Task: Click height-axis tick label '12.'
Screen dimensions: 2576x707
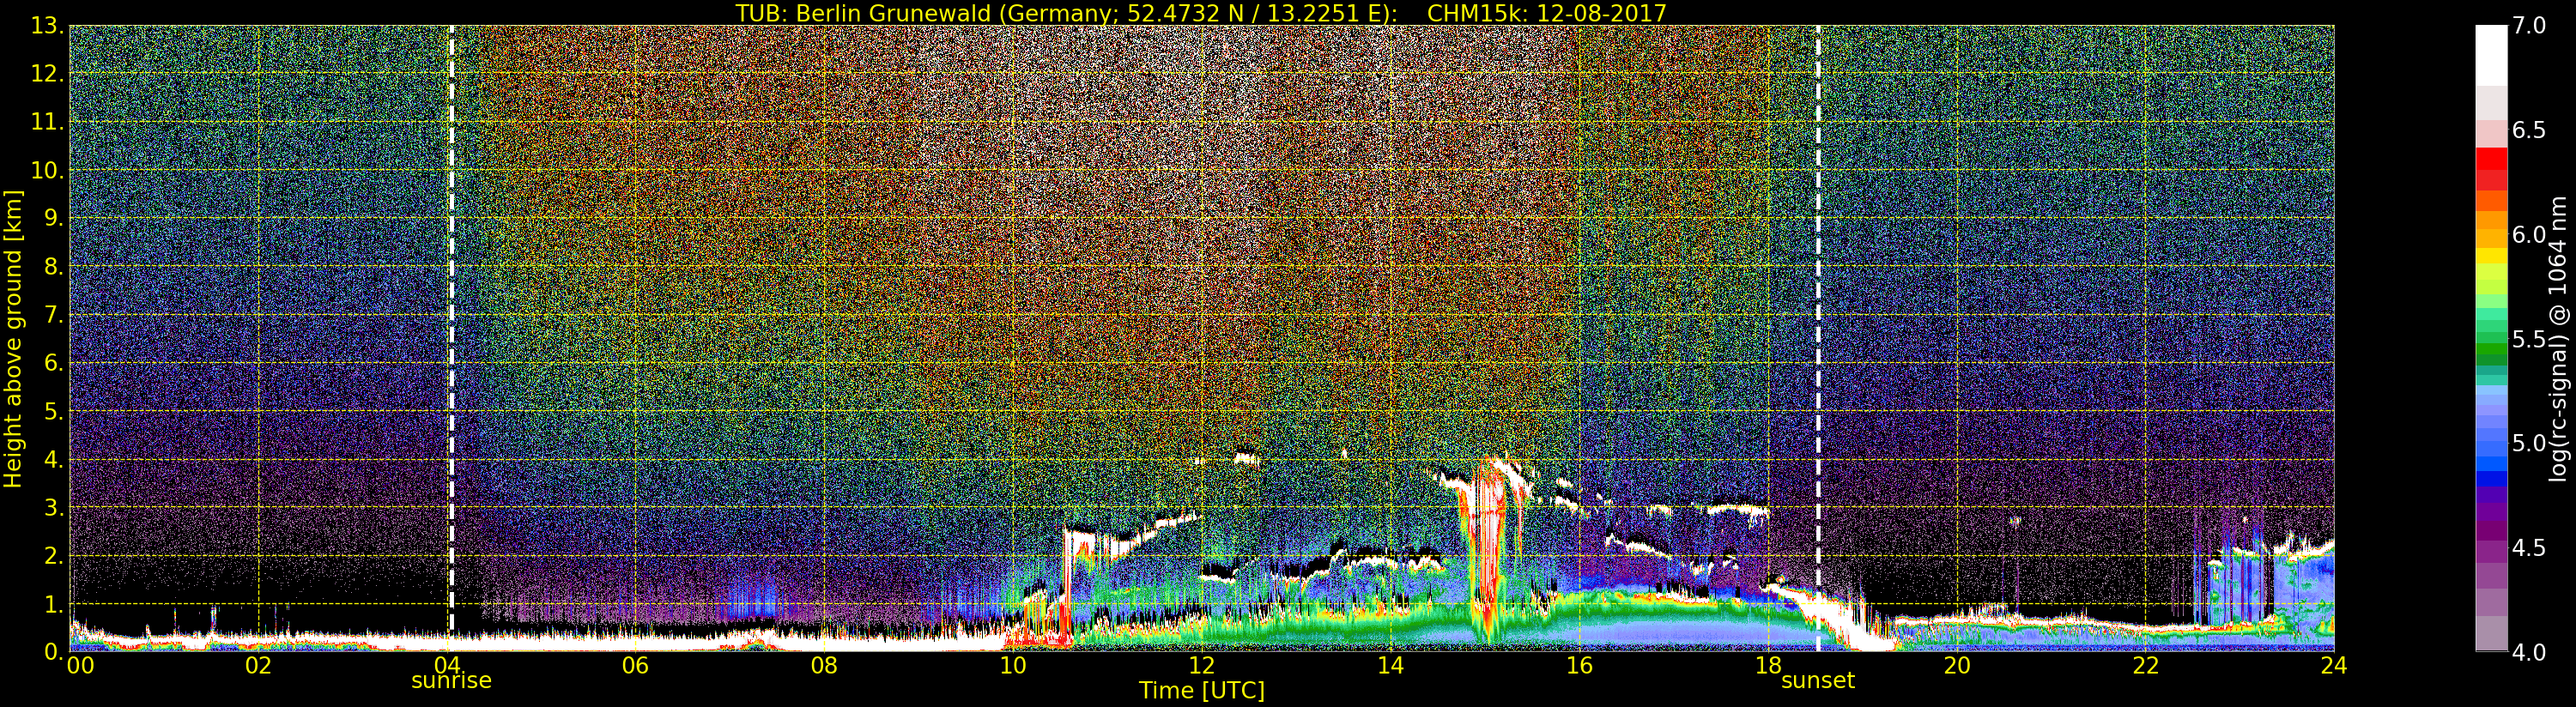Action: 49,74
